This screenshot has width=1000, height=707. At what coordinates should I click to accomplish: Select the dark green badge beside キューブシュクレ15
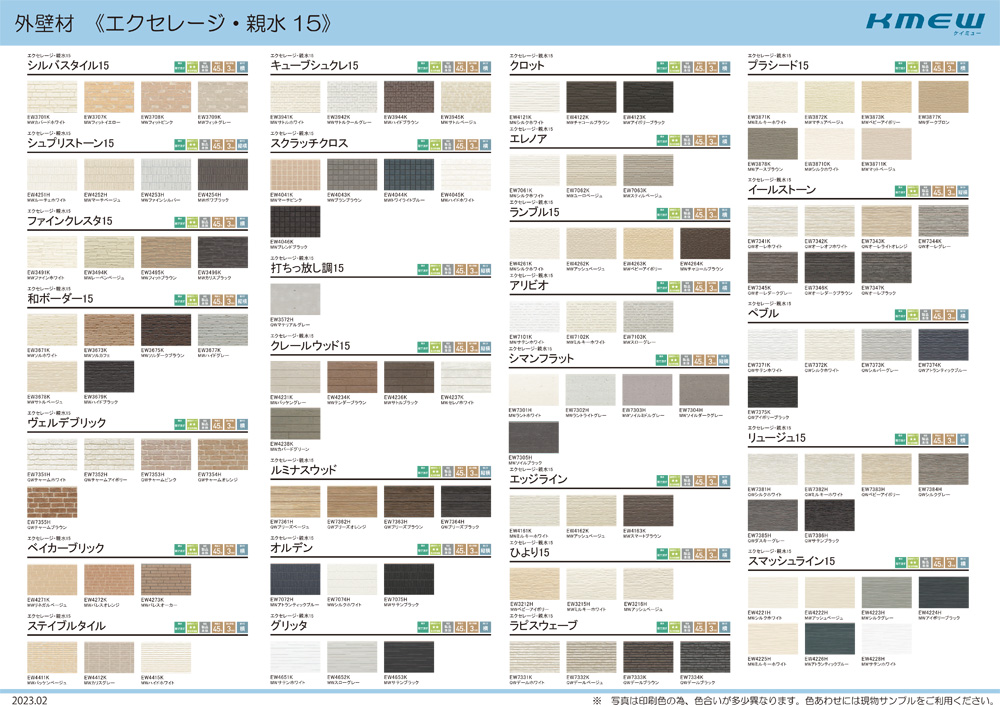tap(423, 67)
